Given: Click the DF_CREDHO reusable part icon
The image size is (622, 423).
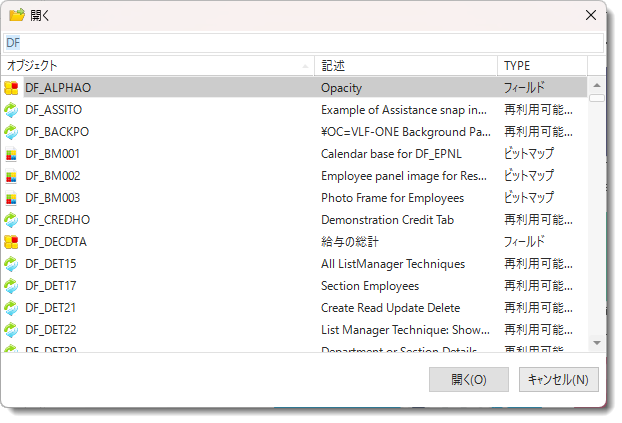Looking at the screenshot, I should (x=11, y=220).
